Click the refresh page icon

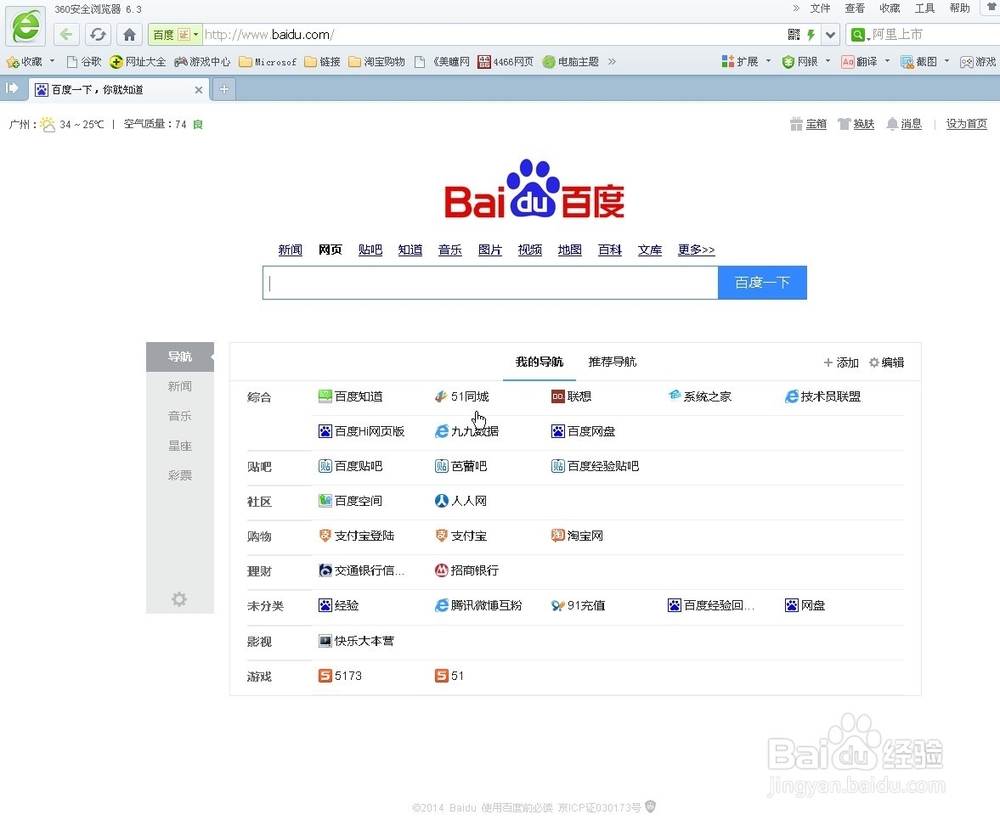click(x=98, y=34)
